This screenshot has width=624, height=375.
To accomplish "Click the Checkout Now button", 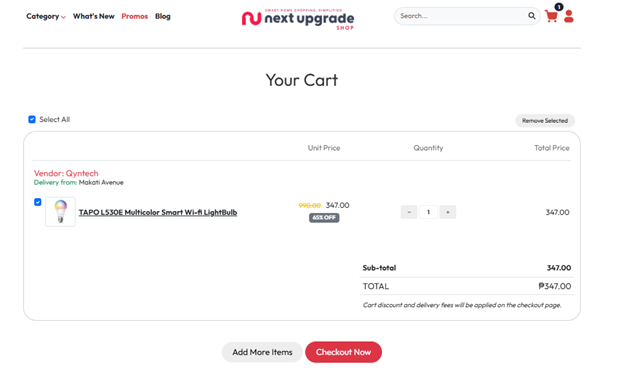I will 343,352.
